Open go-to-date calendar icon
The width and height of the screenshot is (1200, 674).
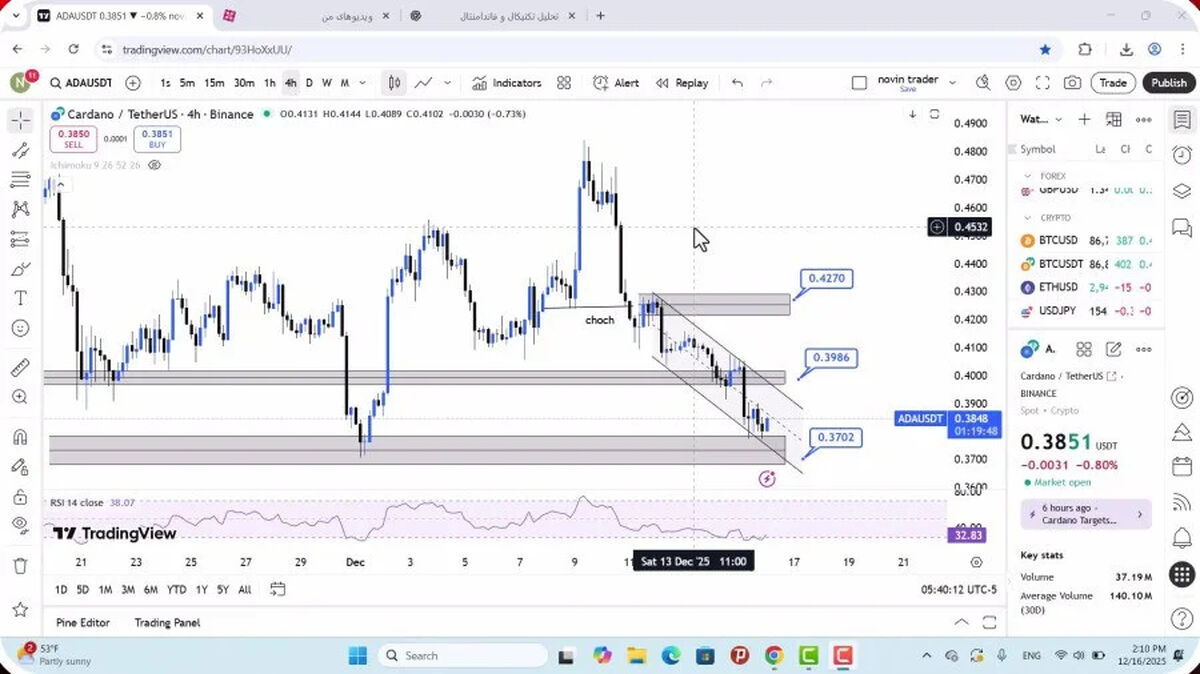[x=277, y=589]
